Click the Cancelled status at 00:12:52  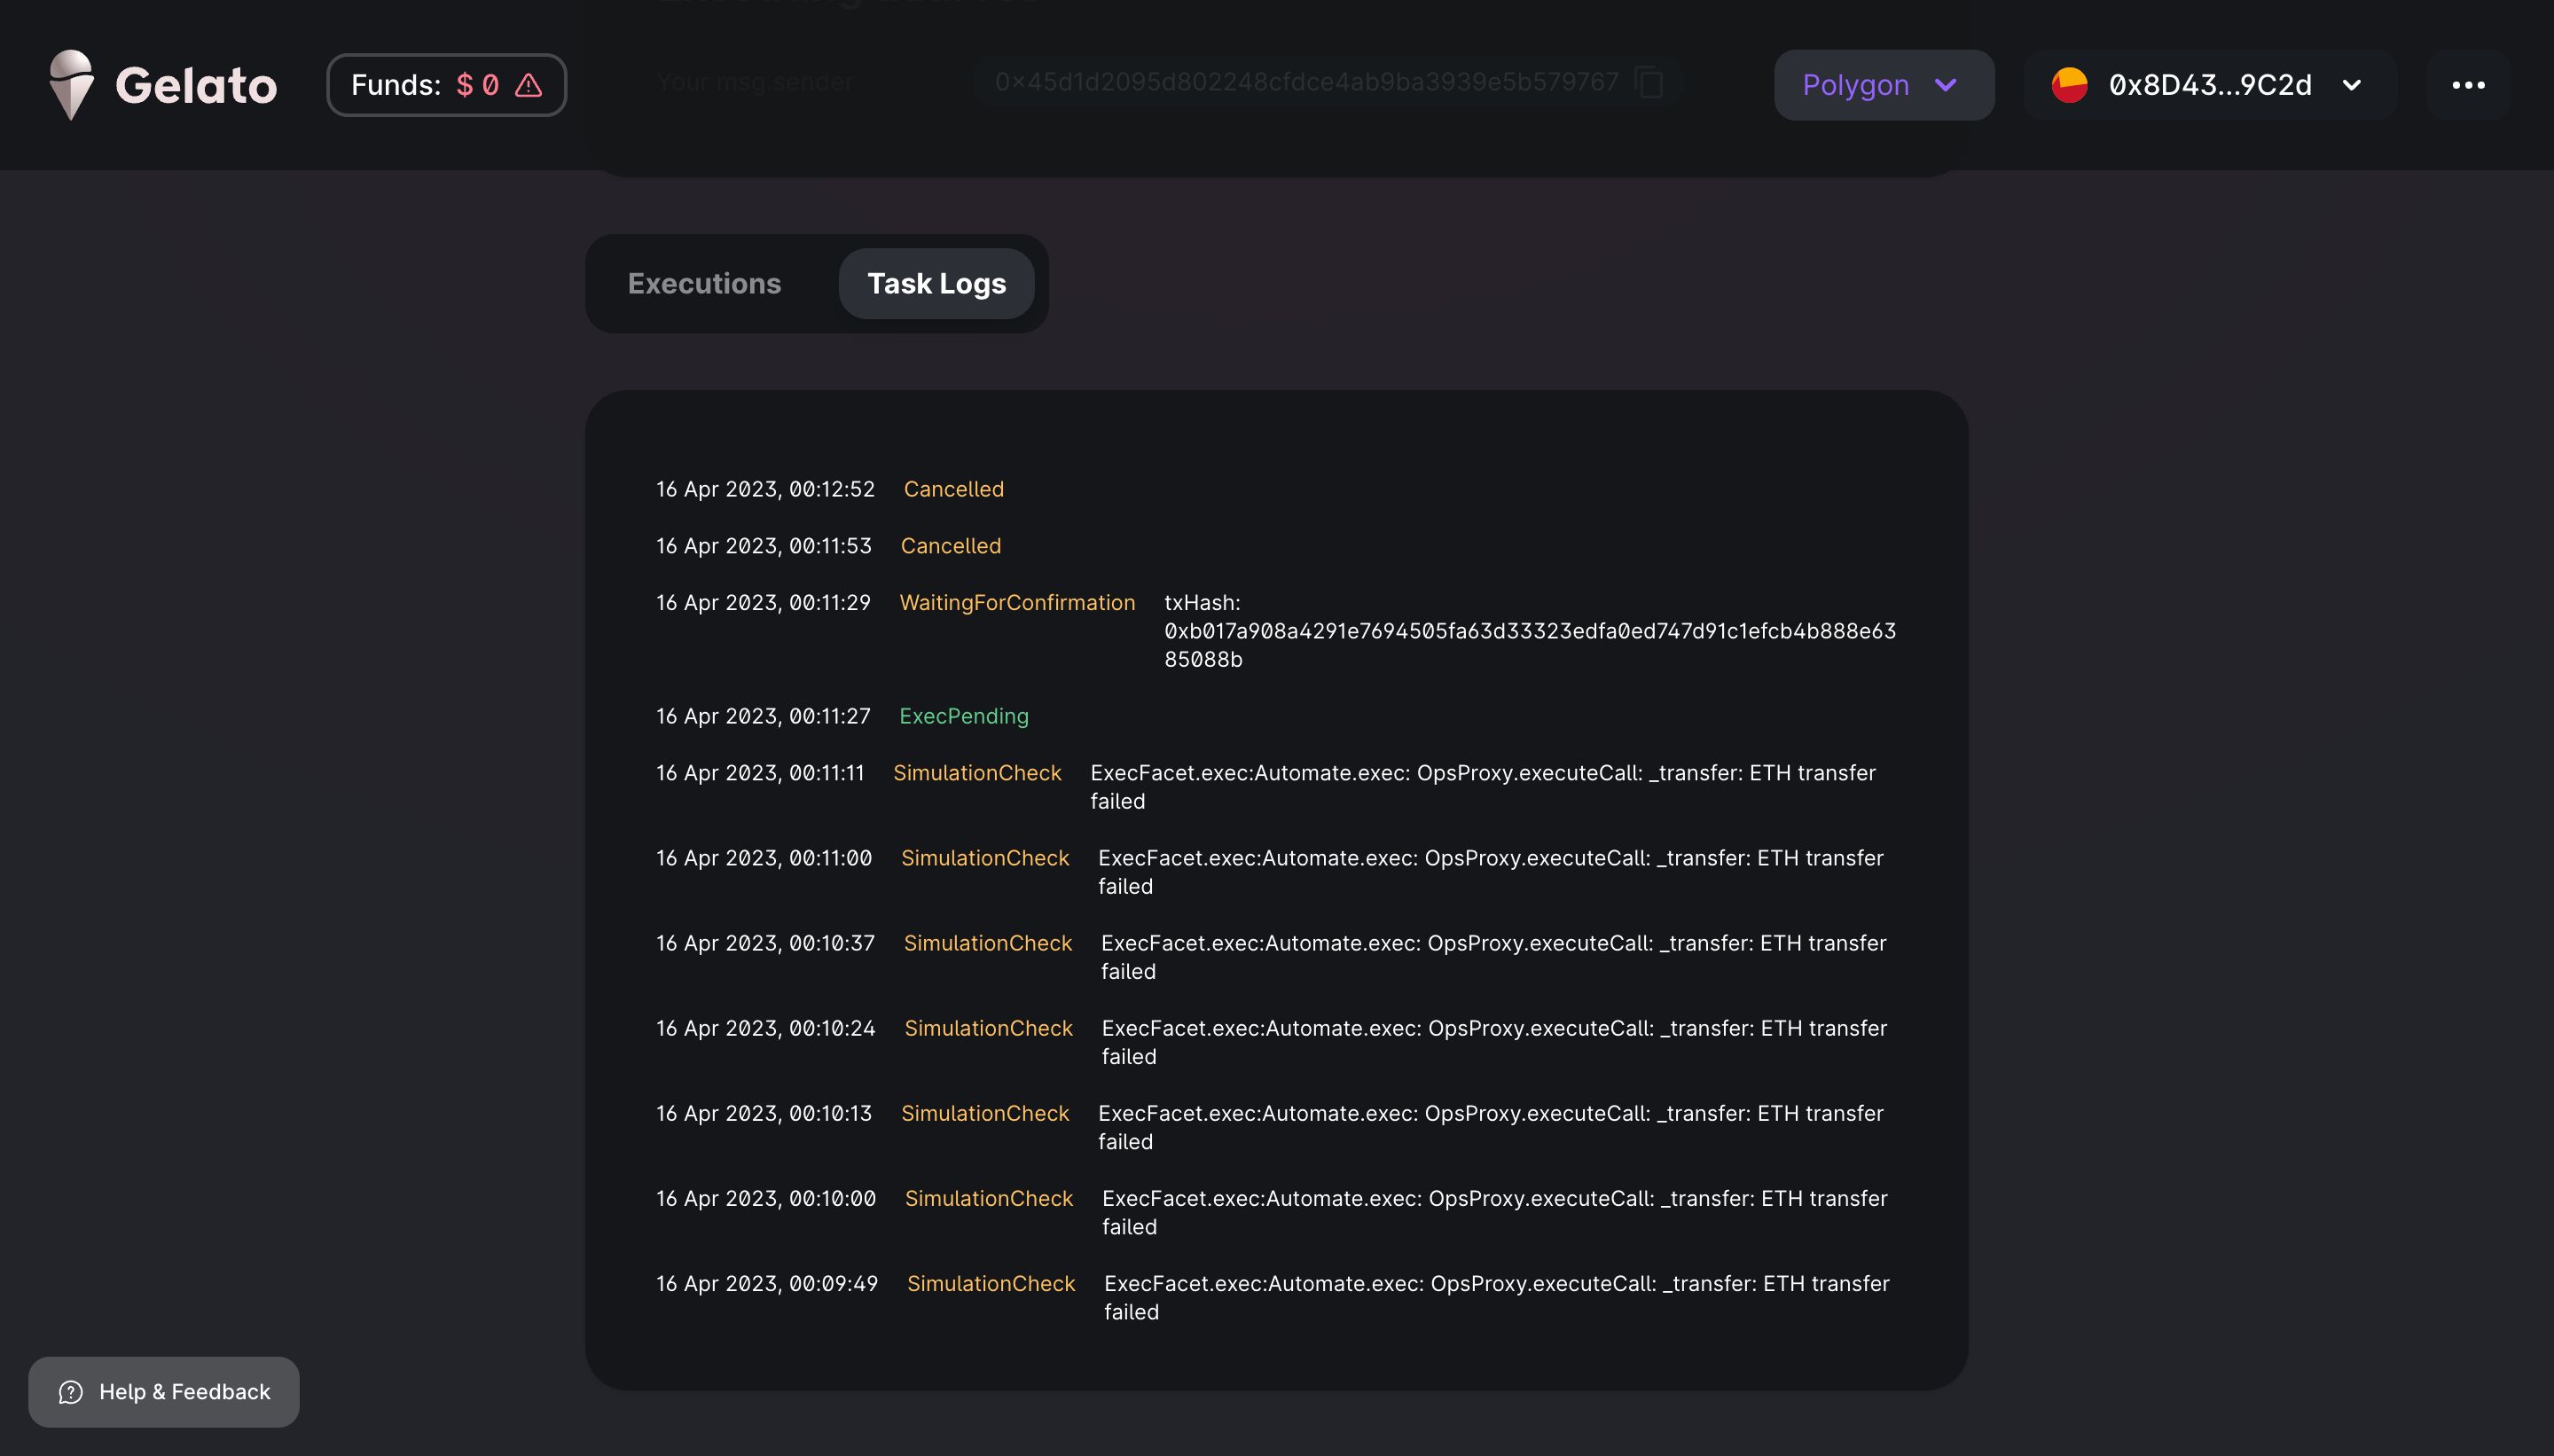[953, 489]
